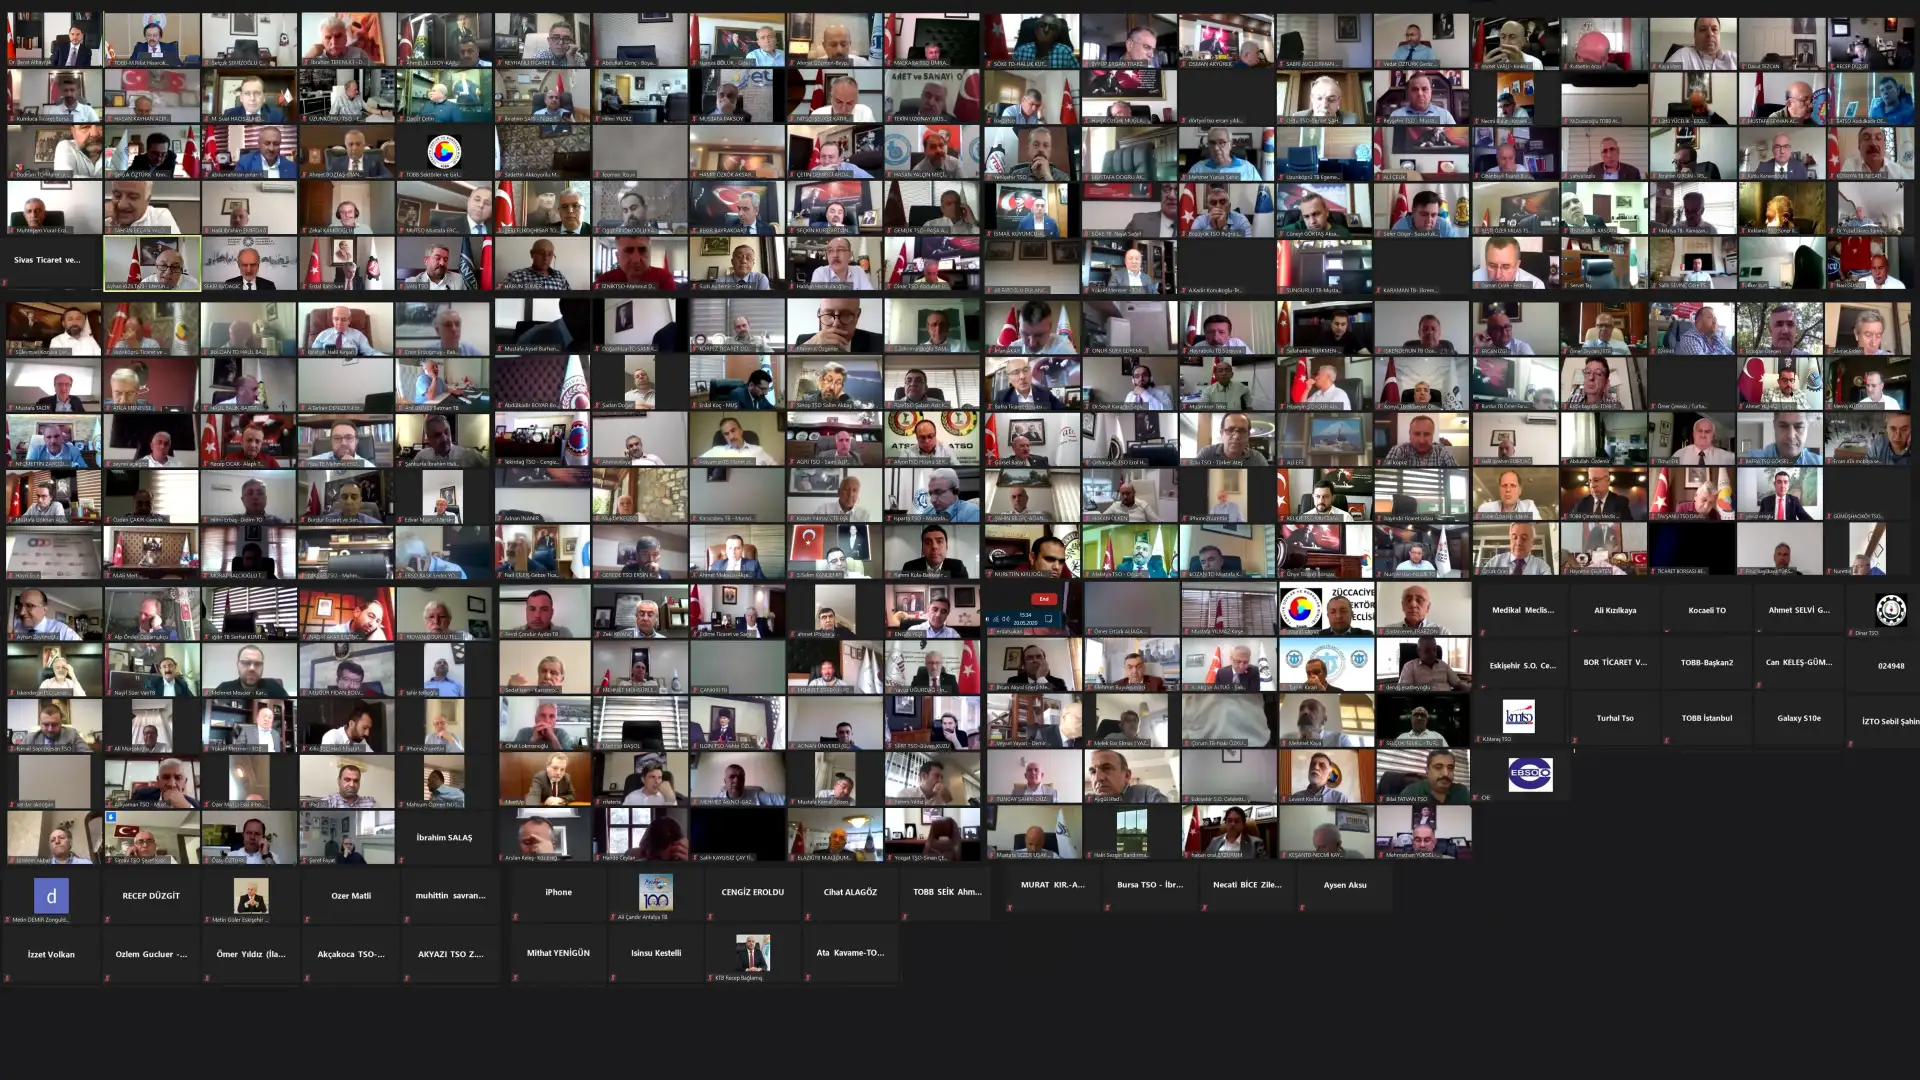This screenshot has height=1080, width=1920.
Task: Click the TOBB Sektörler round logo tile
Action: pos(444,151)
